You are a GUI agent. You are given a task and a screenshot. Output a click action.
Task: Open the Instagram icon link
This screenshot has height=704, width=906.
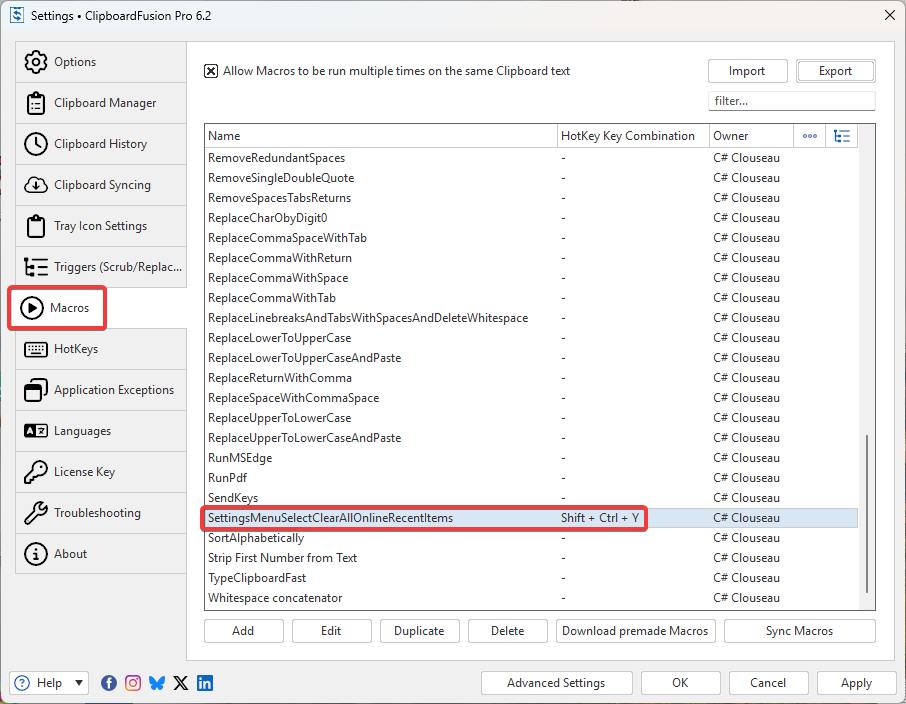pos(133,683)
